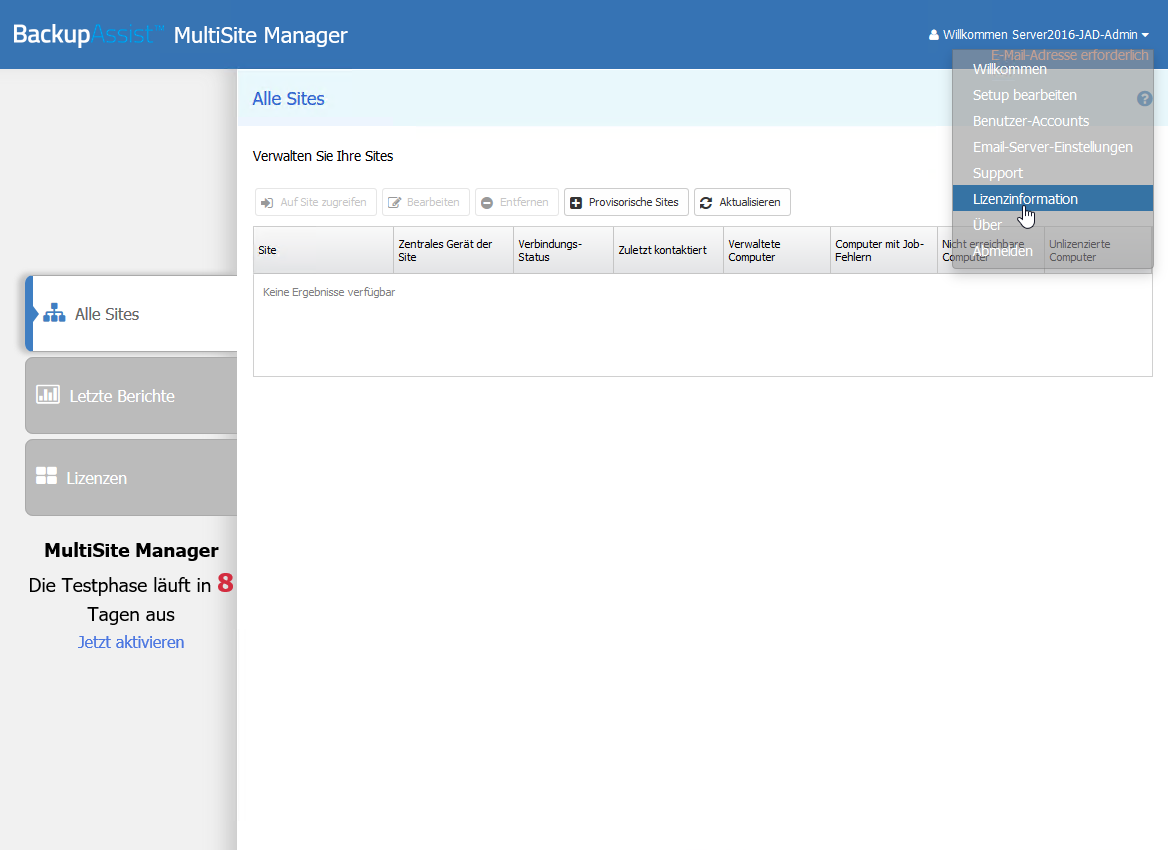The height and width of the screenshot is (850, 1168).
Task: Open Provisorische Sites
Action: coord(626,202)
